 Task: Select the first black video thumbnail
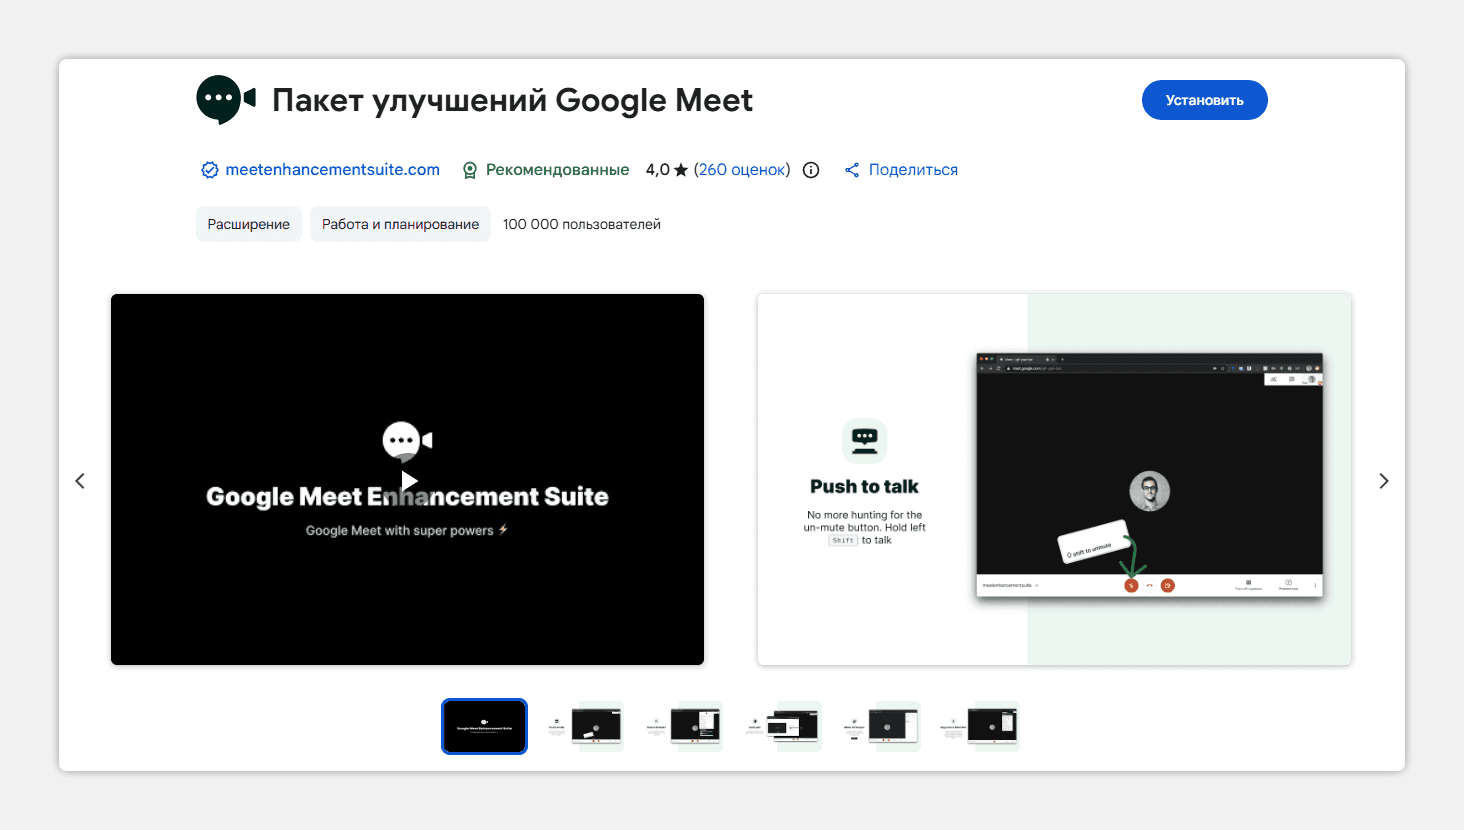tap(484, 726)
